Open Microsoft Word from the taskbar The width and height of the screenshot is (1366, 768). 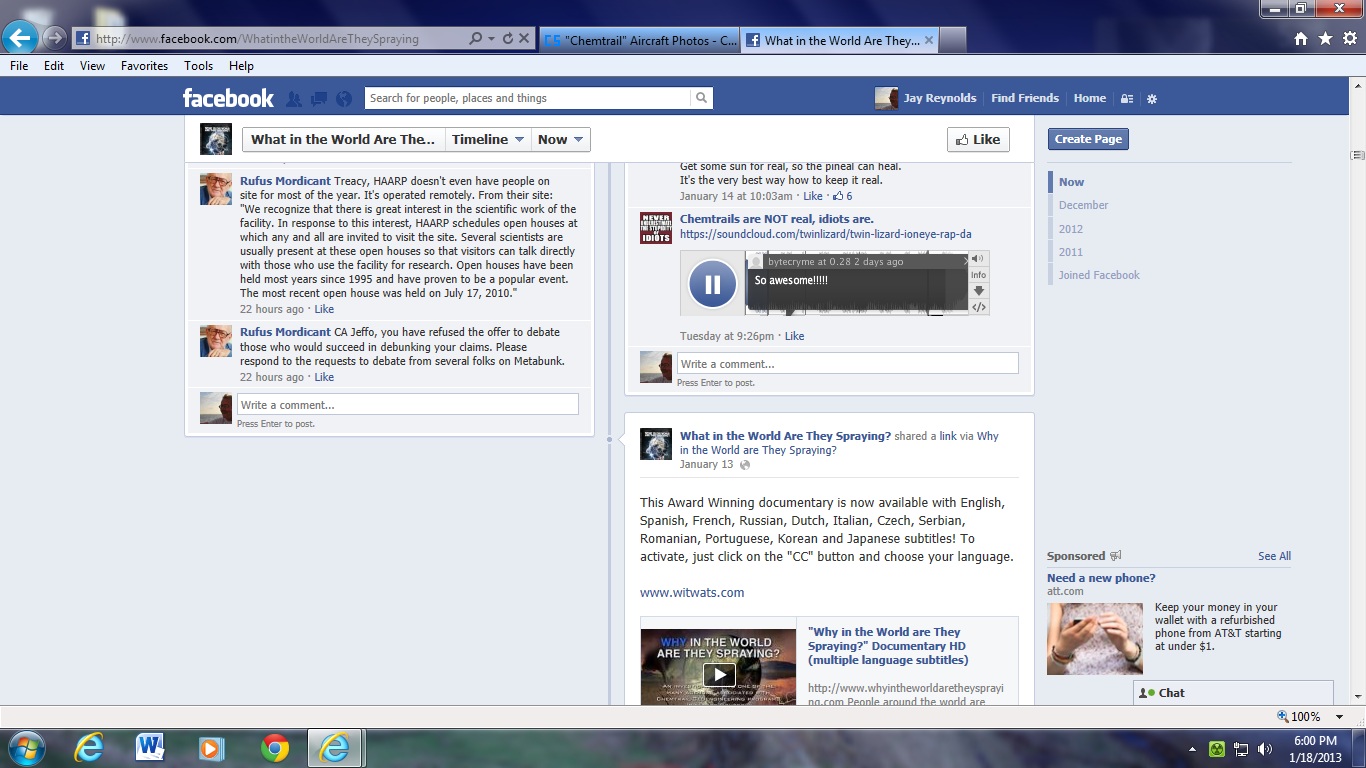(150, 748)
